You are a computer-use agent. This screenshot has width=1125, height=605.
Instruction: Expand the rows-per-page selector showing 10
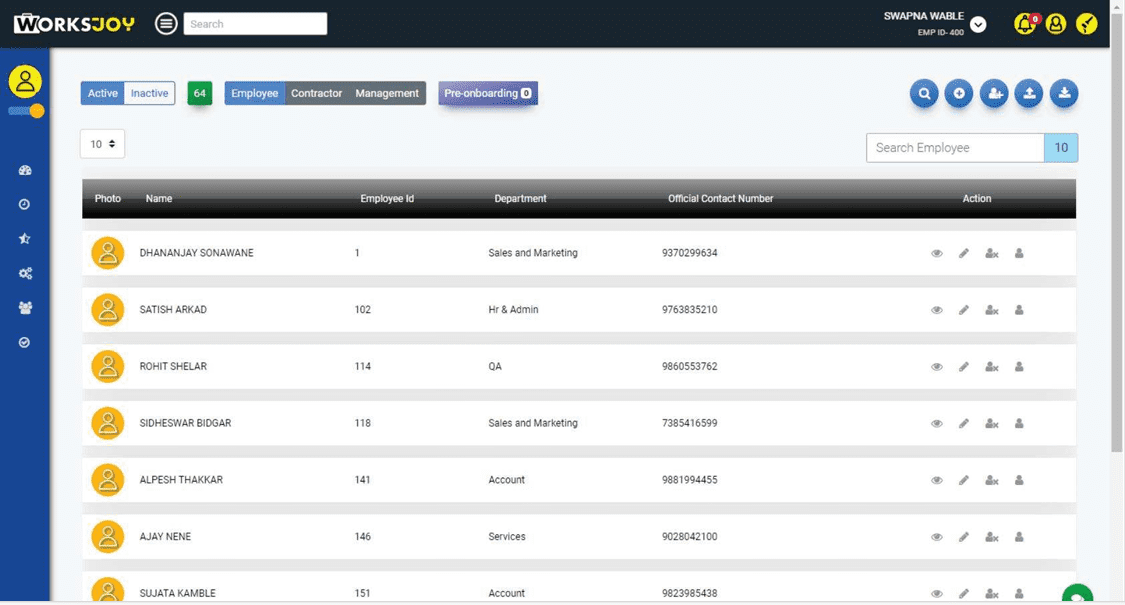point(102,143)
